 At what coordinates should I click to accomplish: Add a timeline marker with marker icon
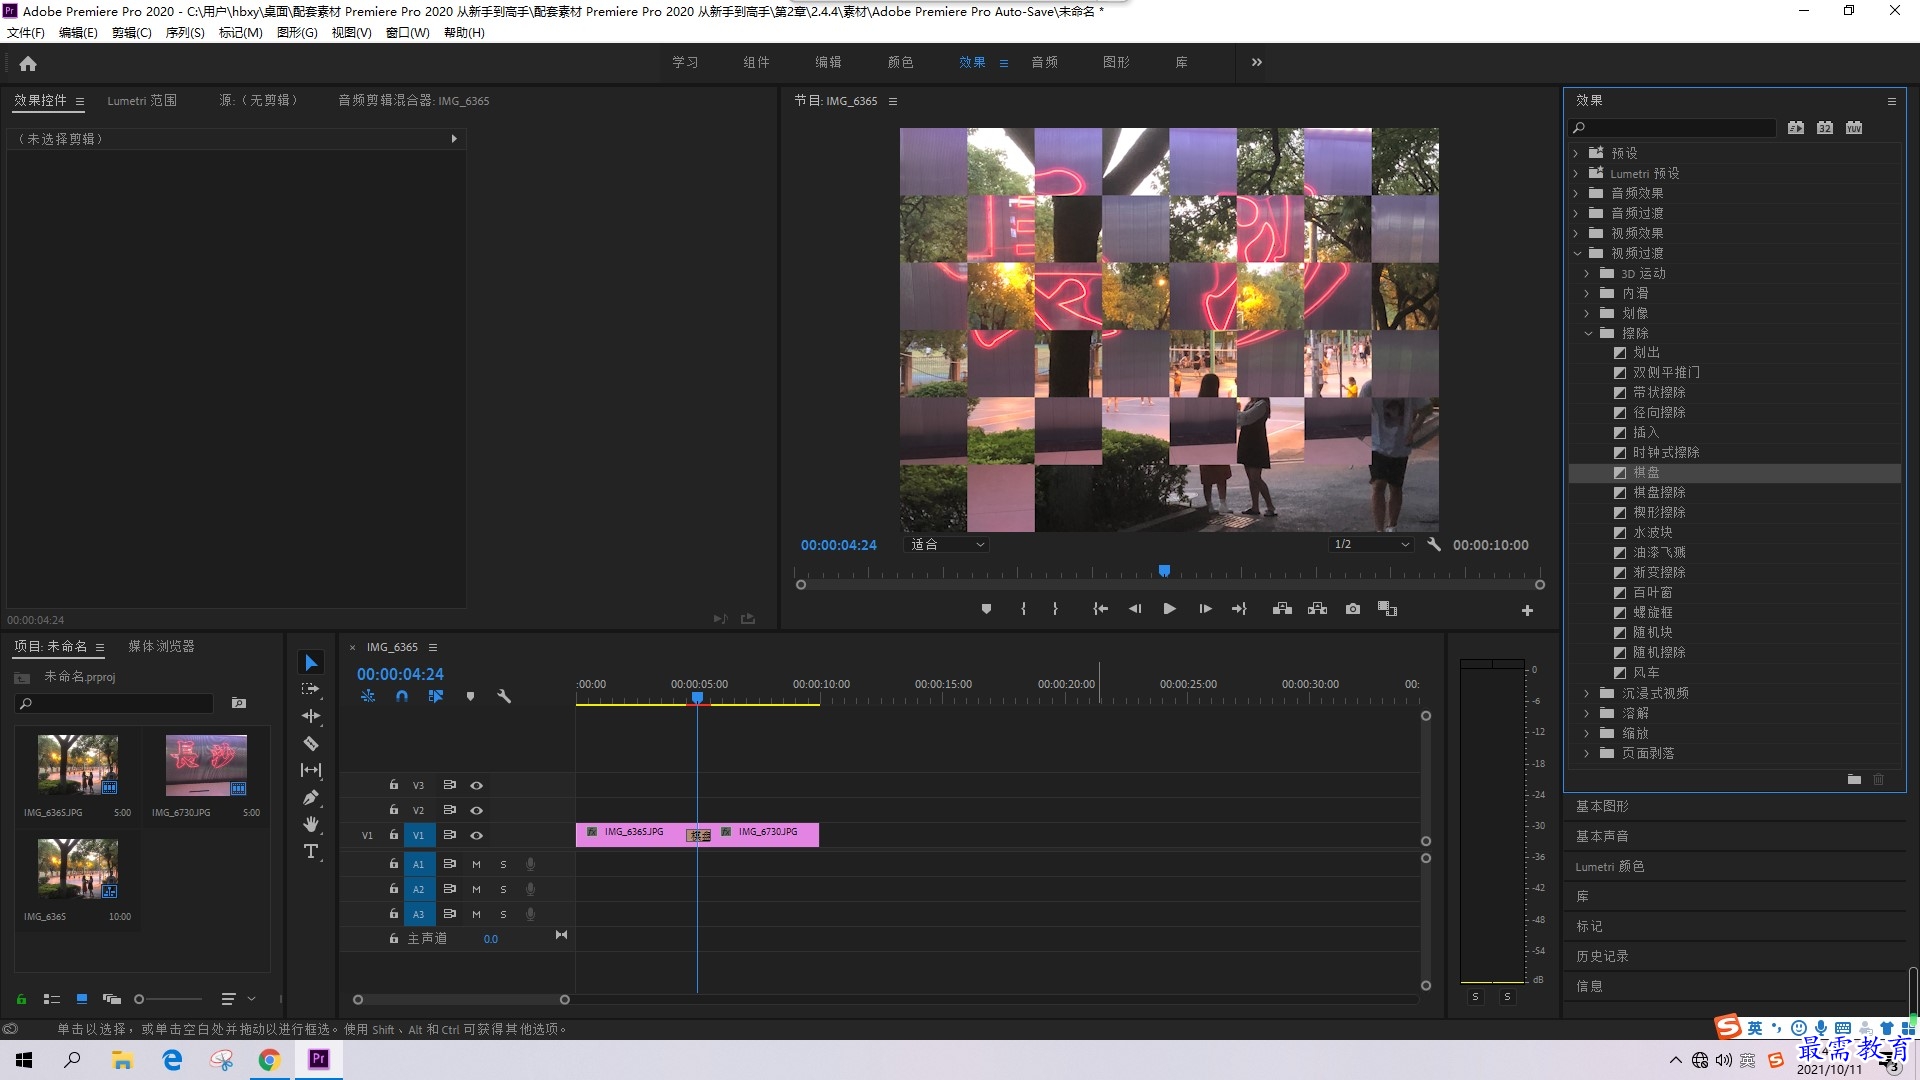pyautogui.click(x=470, y=696)
